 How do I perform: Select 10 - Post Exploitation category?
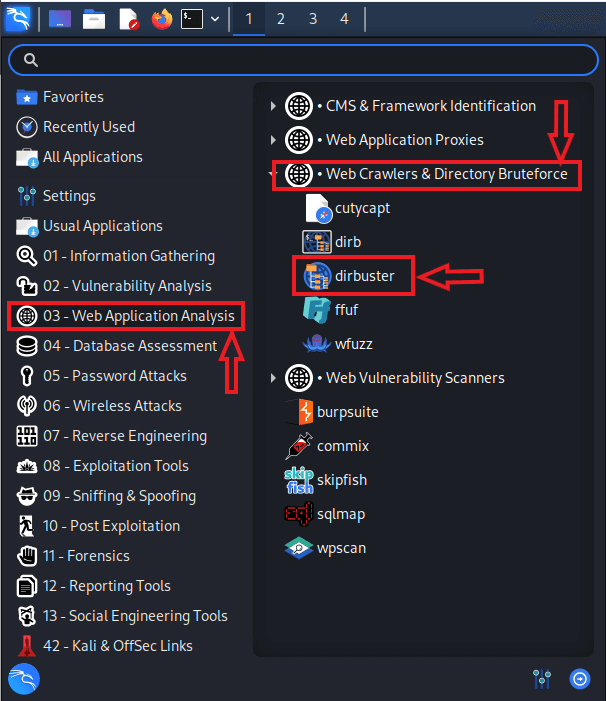point(98,526)
